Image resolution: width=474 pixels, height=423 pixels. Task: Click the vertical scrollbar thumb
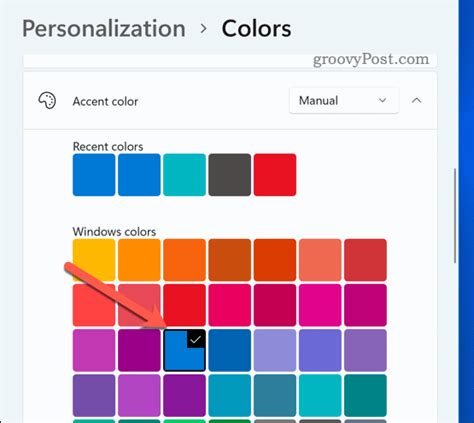click(455, 216)
